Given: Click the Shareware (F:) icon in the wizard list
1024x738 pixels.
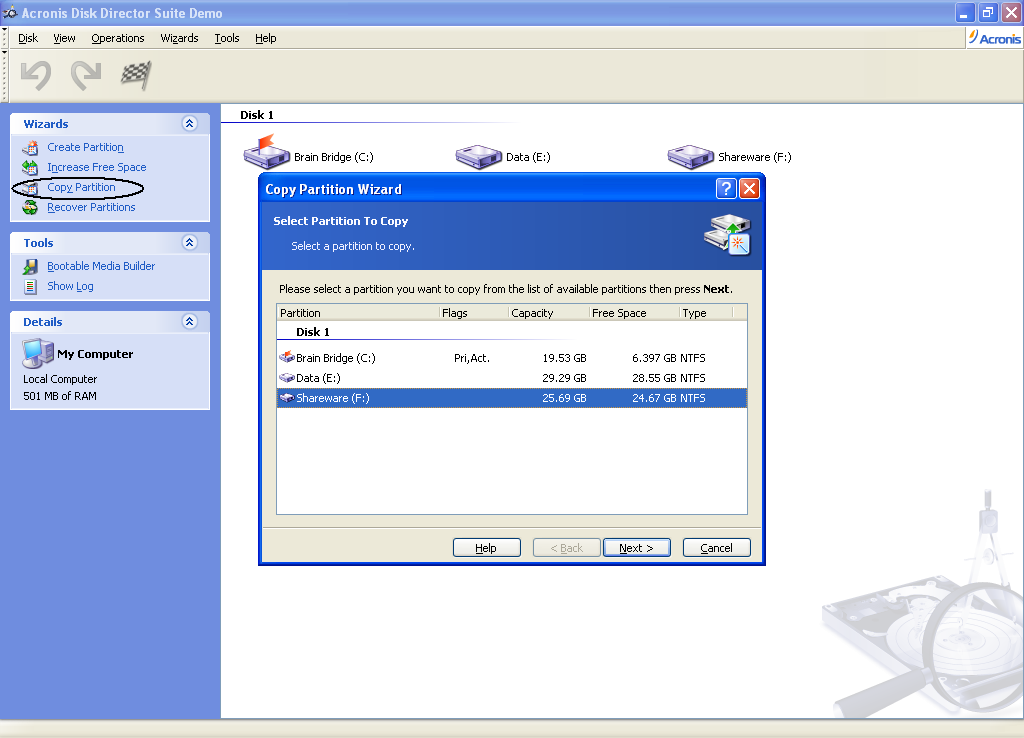Looking at the screenshot, I should [287, 398].
